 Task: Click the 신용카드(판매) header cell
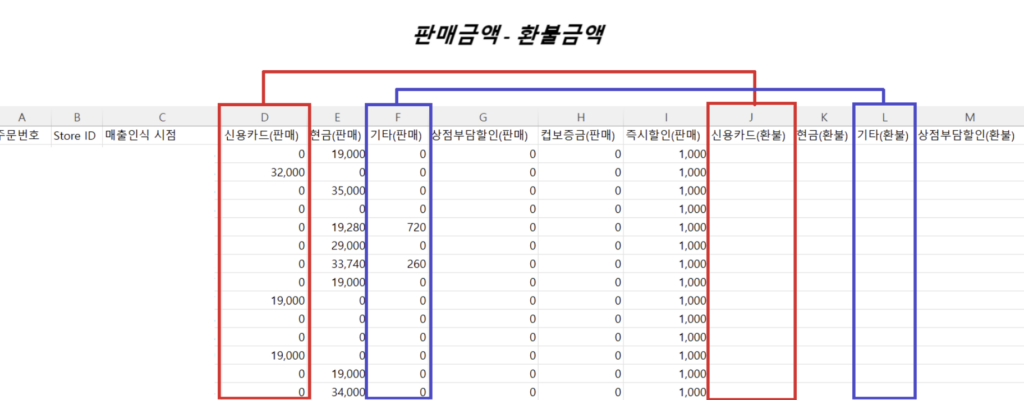[x=264, y=136]
